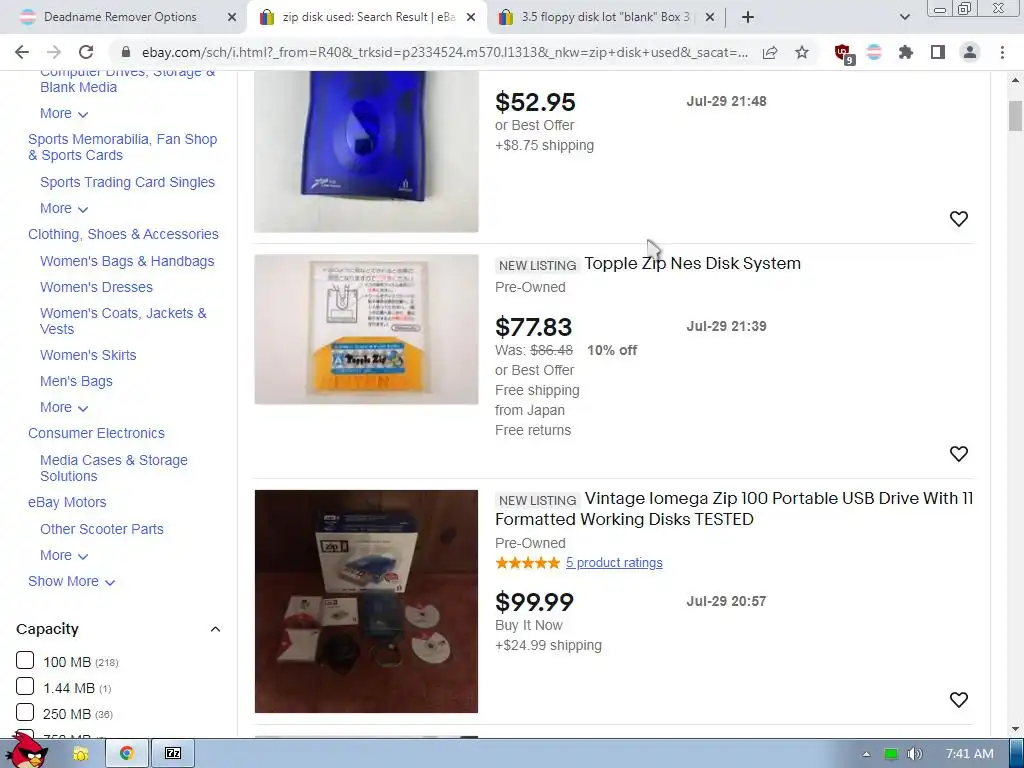
Task: Check the 100 MB capacity filter
Action: pyautogui.click(x=25, y=660)
